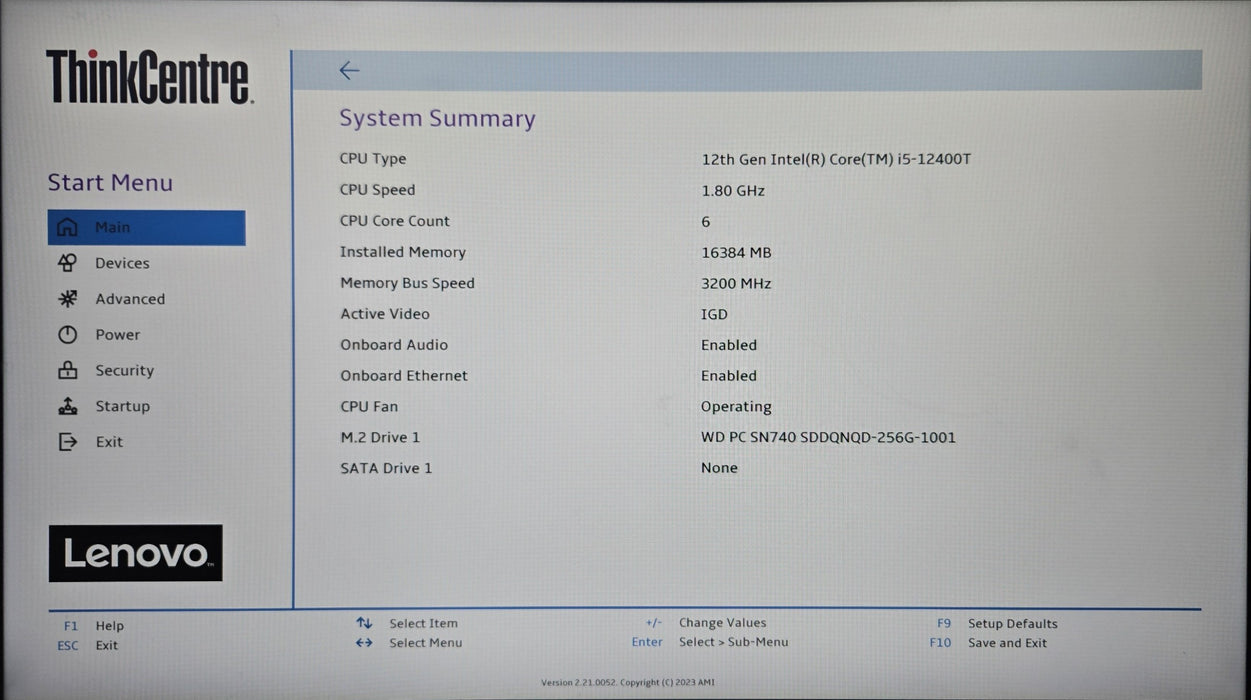The height and width of the screenshot is (700, 1251).
Task: Click the back arrow icon above System Summary
Action: click(x=349, y=70)
